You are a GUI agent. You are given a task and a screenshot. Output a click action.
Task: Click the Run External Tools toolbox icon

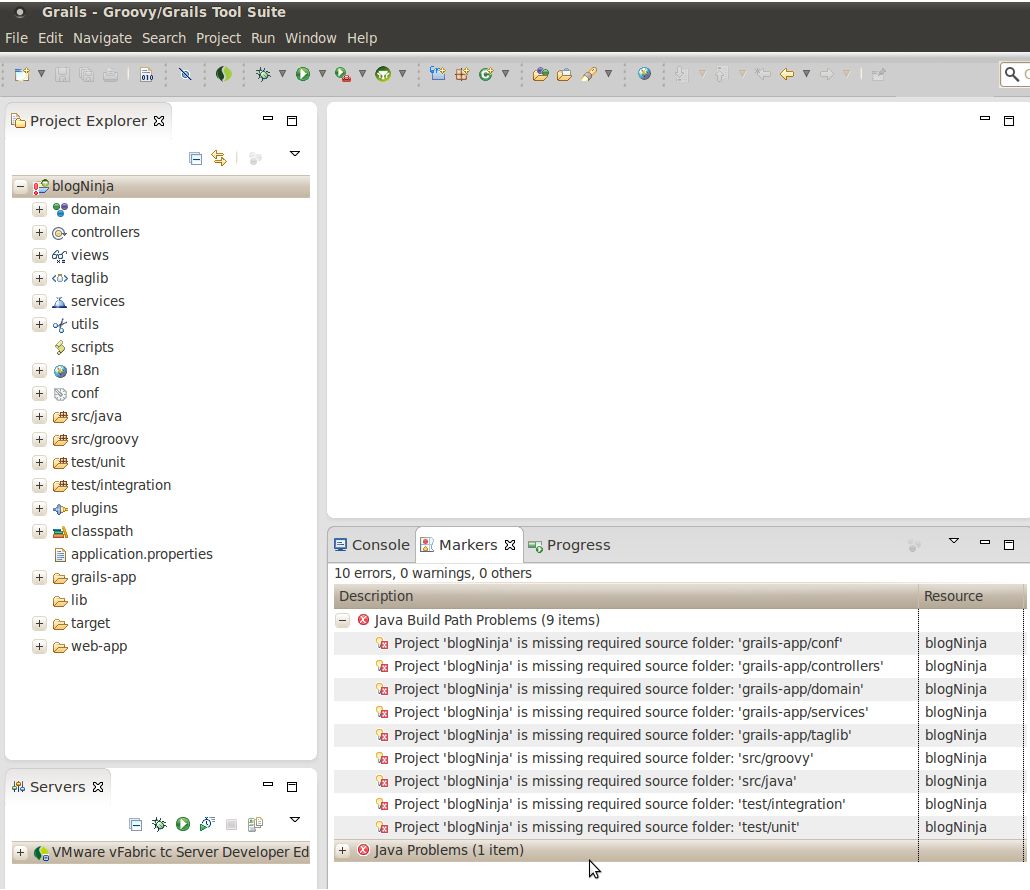342,74
